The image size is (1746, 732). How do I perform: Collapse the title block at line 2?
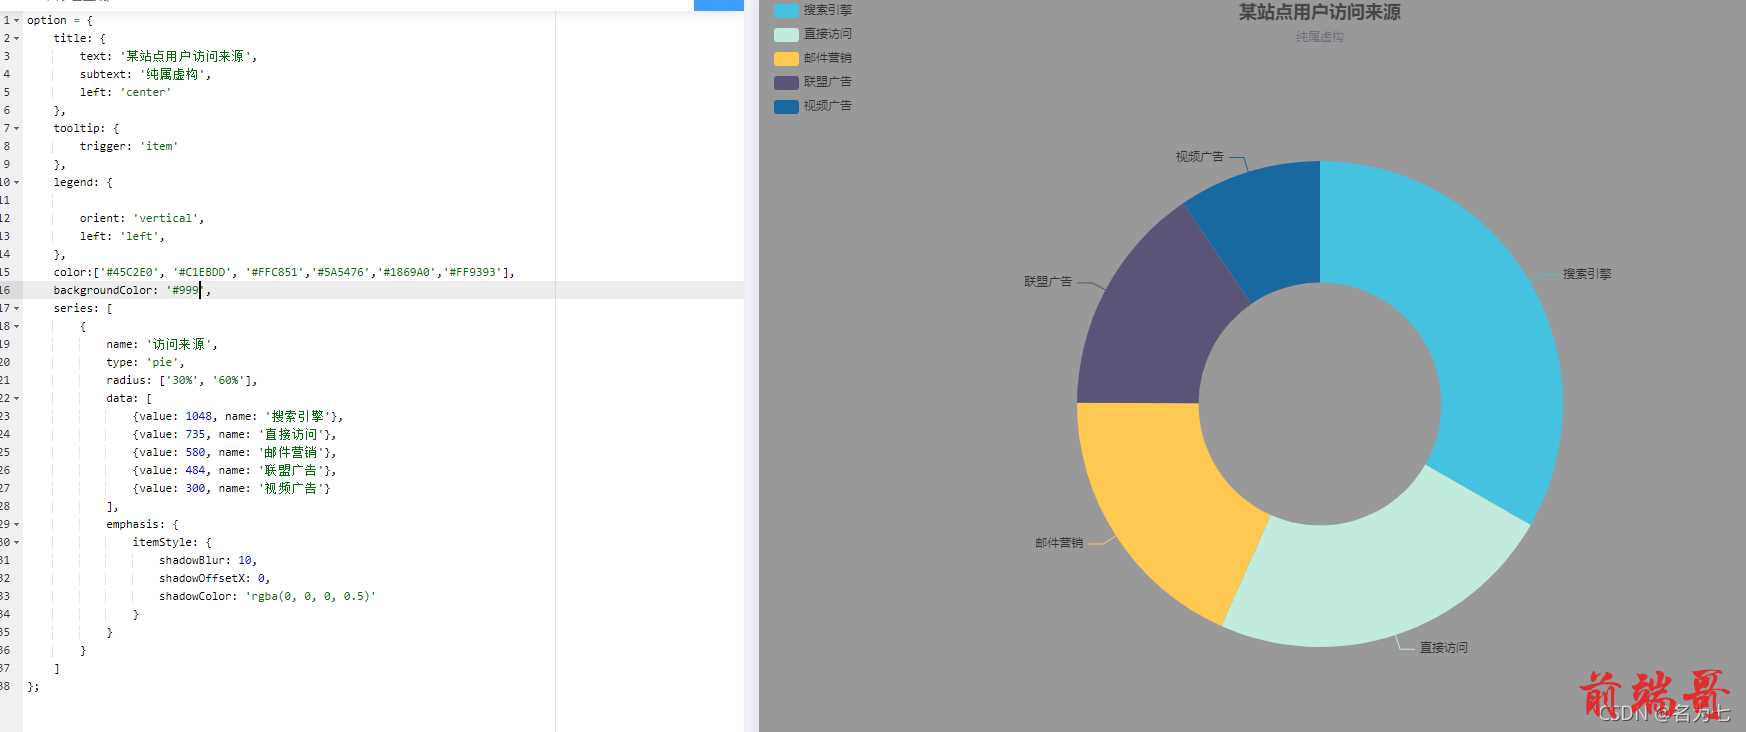point(16,38)
